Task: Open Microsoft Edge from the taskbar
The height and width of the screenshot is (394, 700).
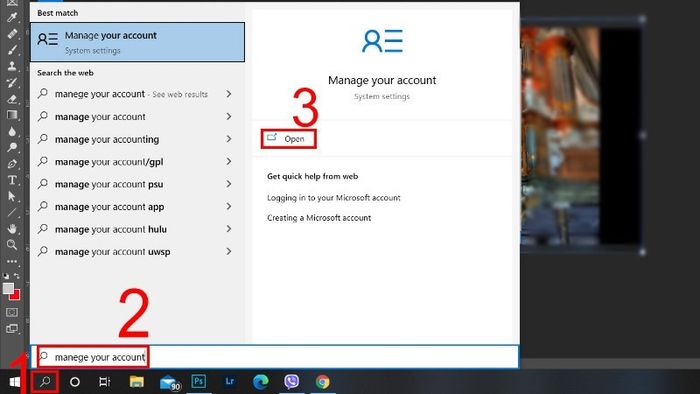Action: 261,382
